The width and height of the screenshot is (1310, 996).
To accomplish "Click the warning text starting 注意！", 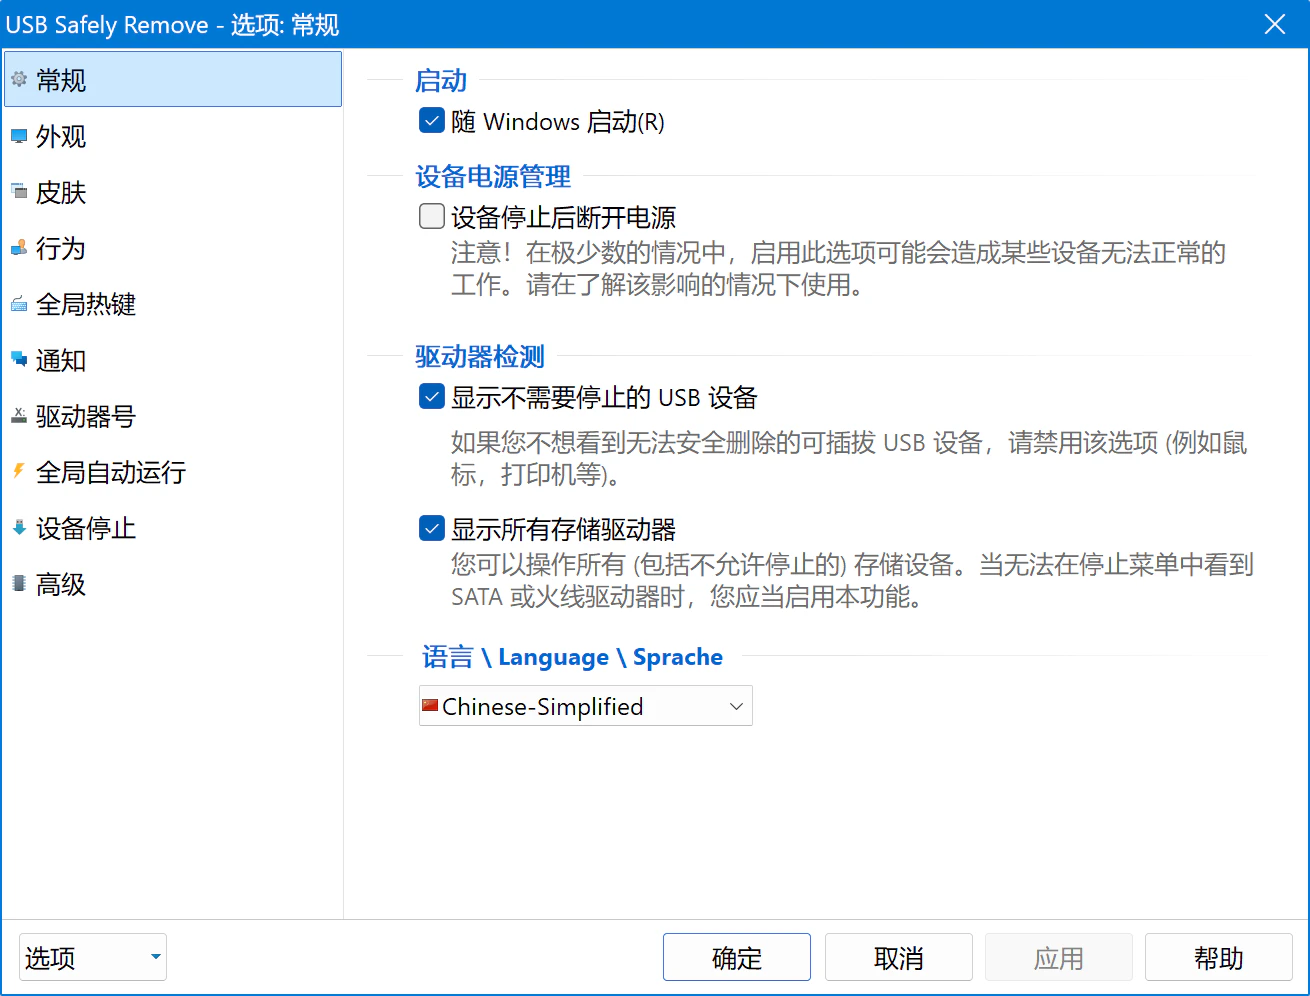I will click(838, 268).
